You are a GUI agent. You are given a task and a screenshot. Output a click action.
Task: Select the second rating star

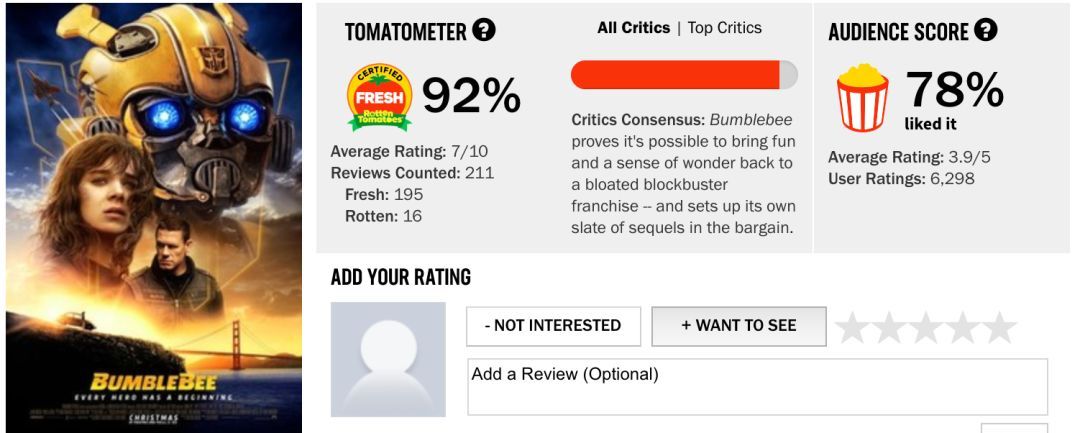889,327
